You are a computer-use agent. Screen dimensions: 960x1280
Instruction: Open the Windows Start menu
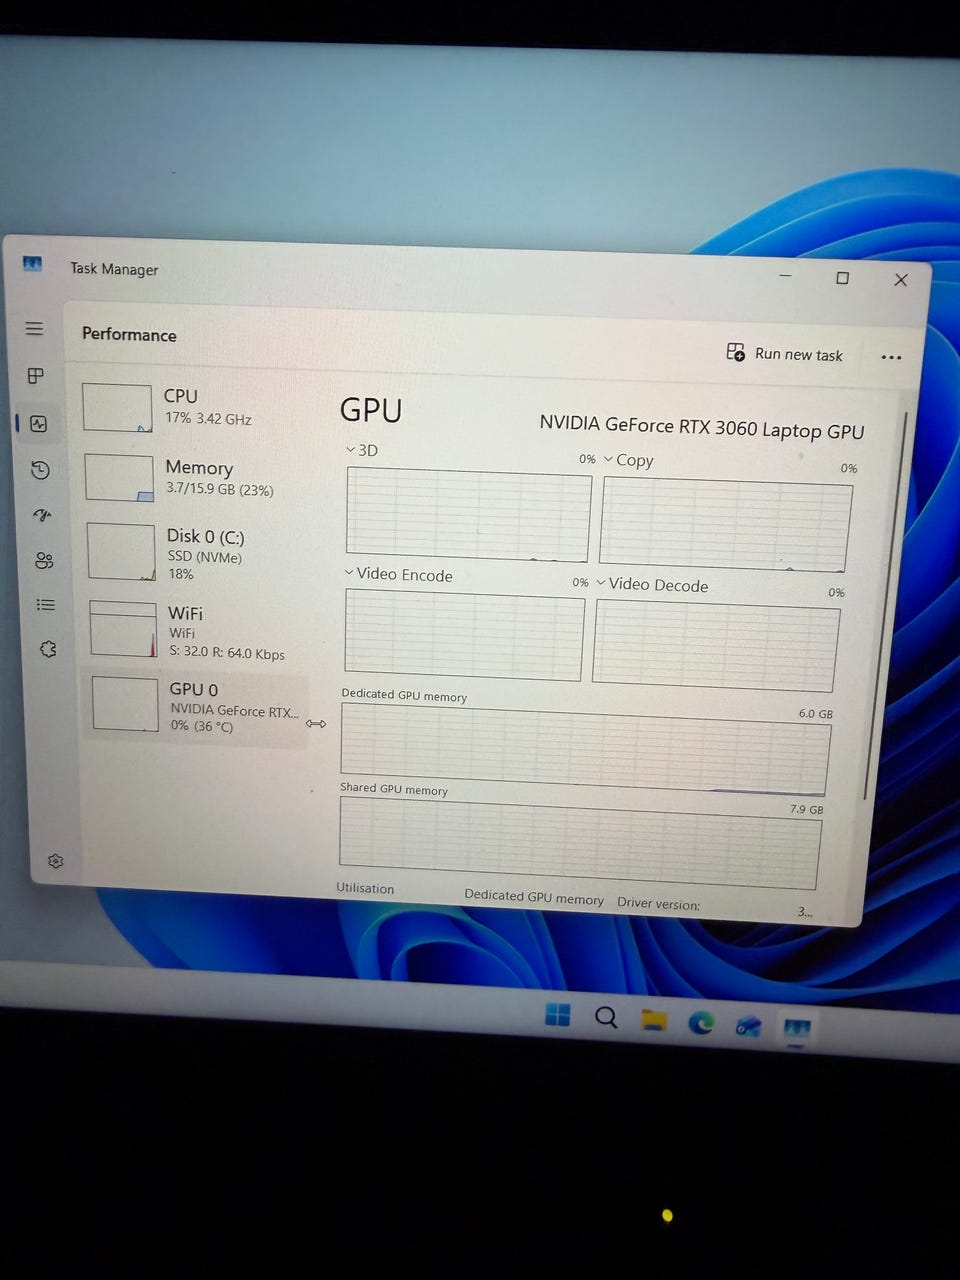click(558, 1014)
